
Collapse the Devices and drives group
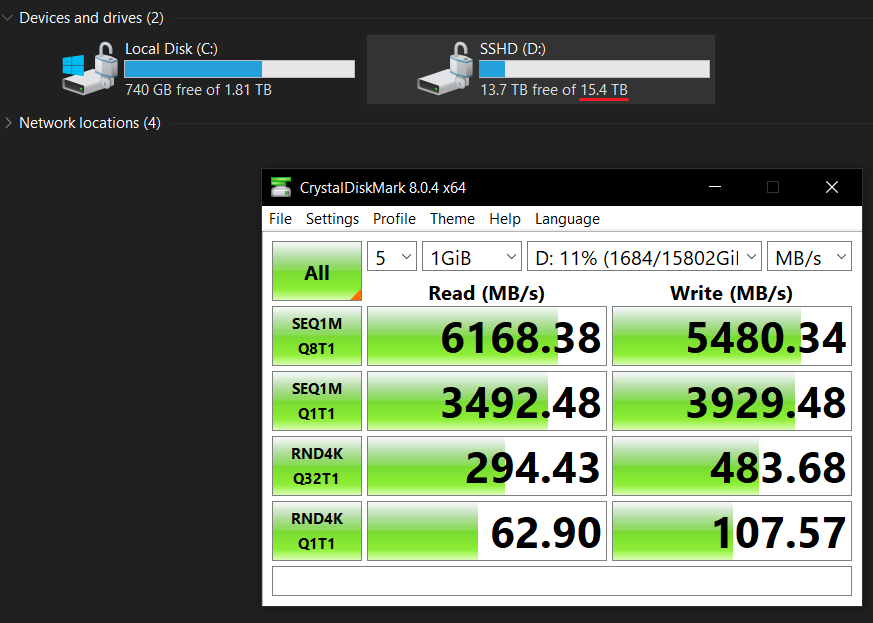[8, 18]
